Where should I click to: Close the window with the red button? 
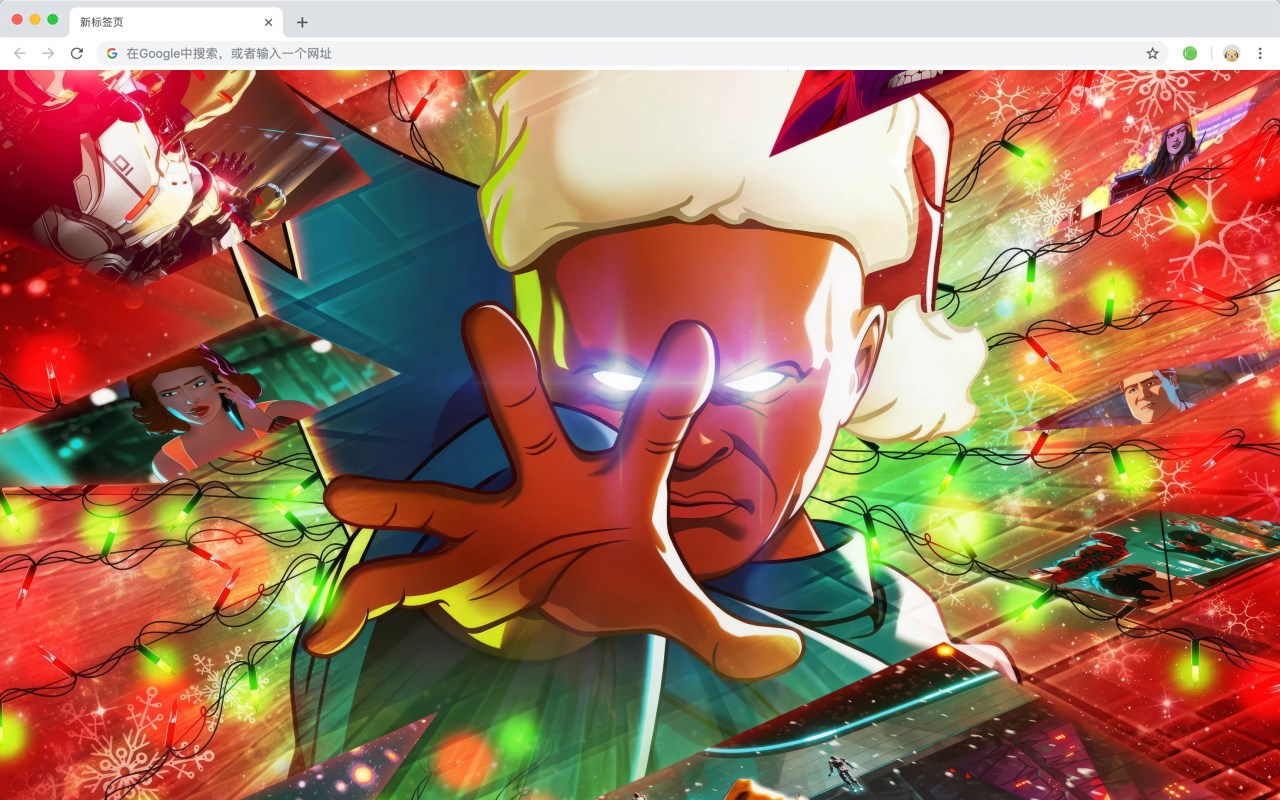[x=17, y=19]
